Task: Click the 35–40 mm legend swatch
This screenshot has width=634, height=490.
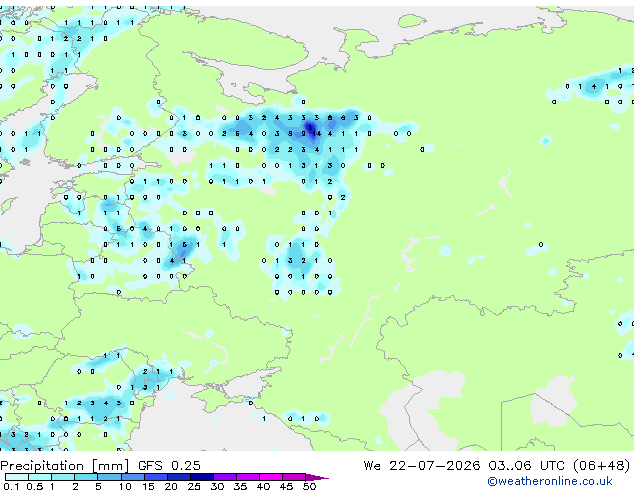Action: point(248,477)
